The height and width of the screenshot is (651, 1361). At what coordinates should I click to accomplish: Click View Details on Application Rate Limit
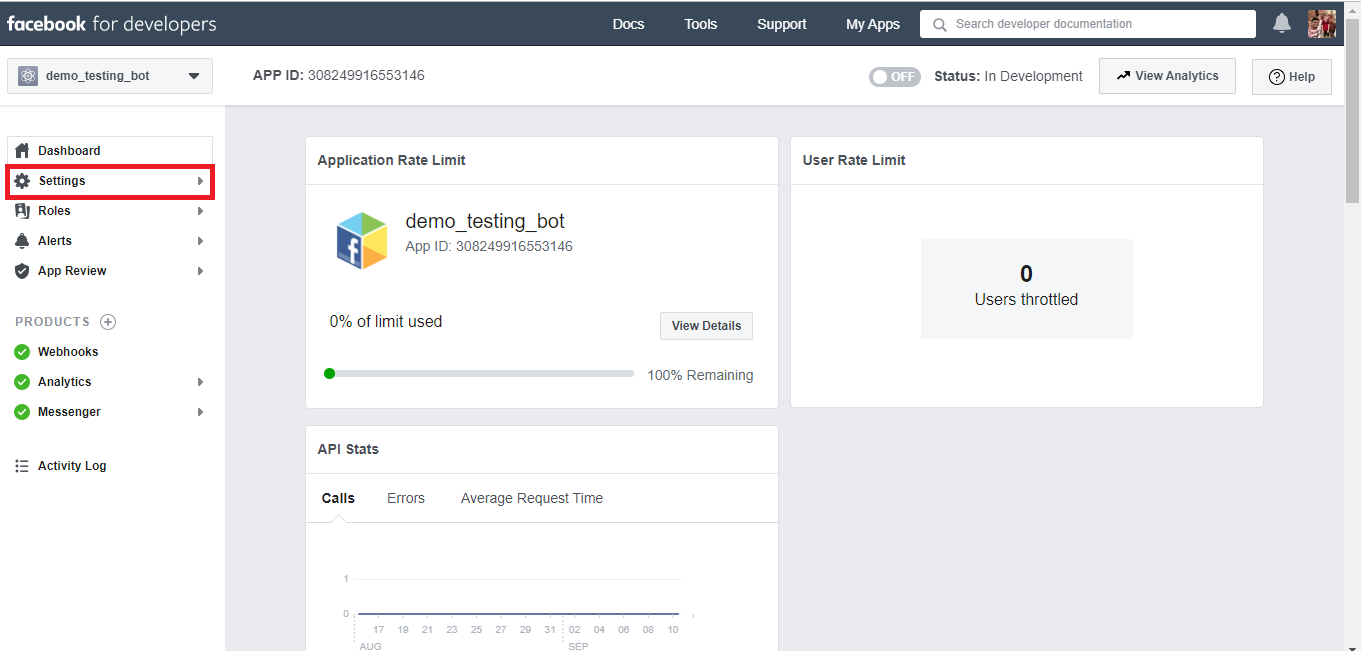(705, 325)
